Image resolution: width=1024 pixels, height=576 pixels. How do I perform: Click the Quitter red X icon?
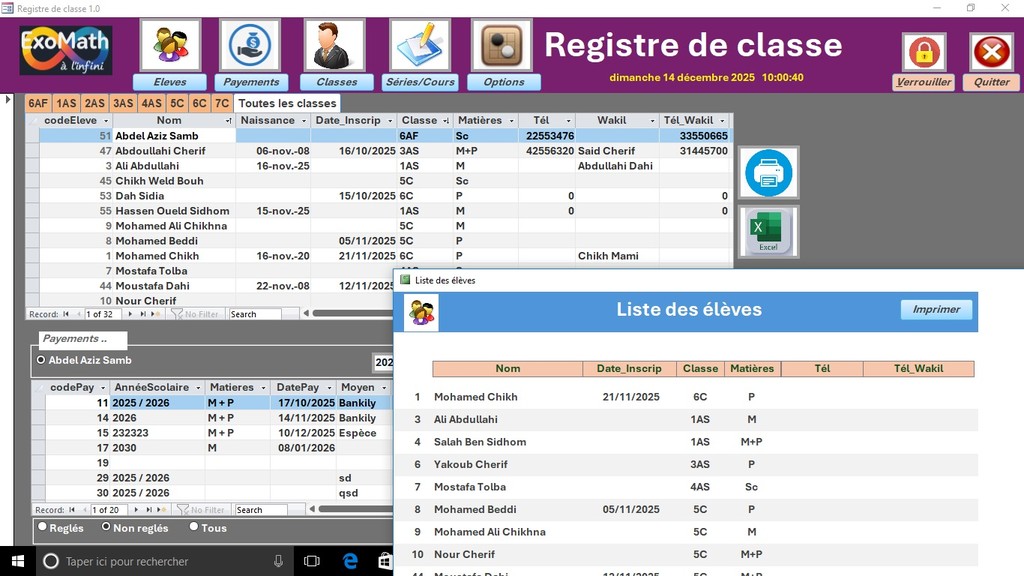(992, 52)
